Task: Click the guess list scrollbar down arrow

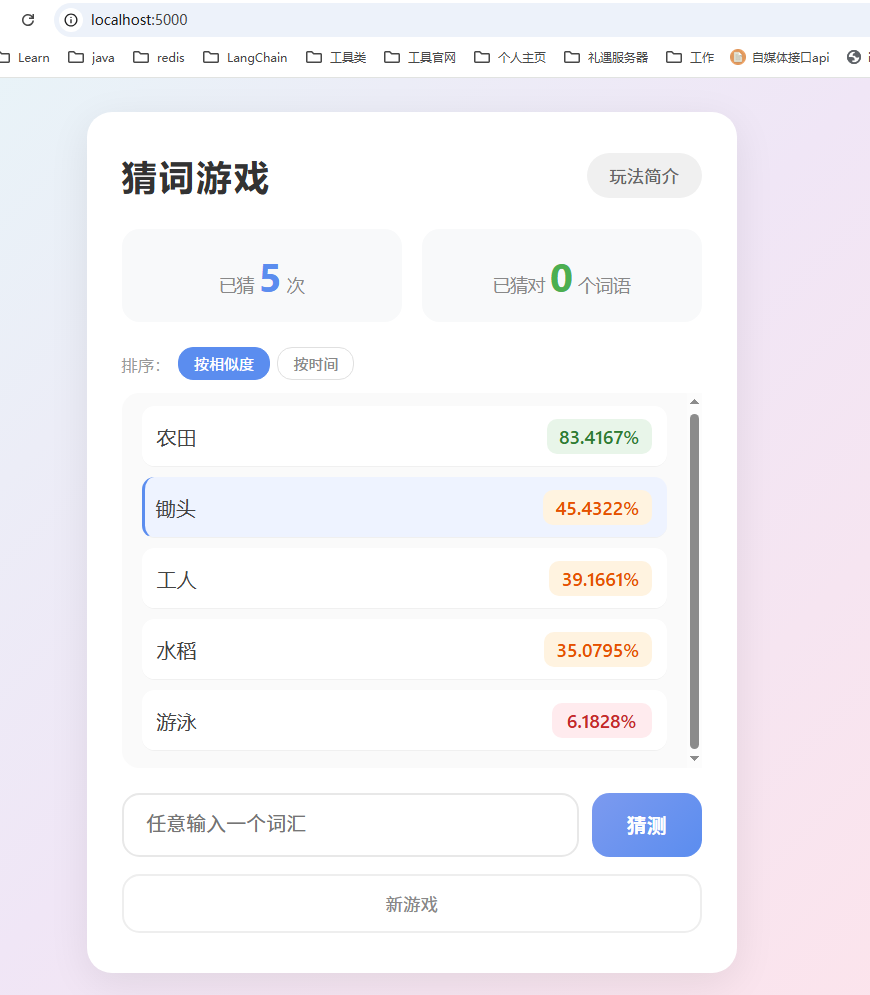Action: point(694,758)
